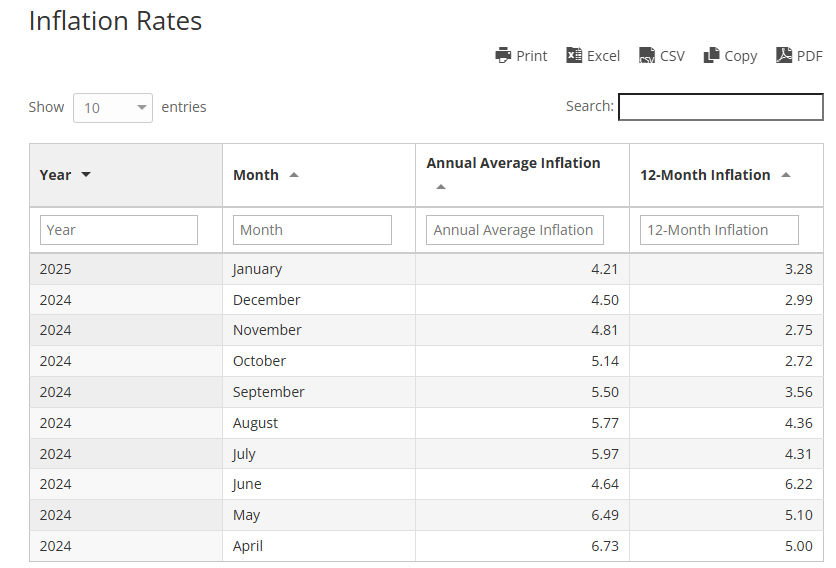This screenshot has width=836, height=568.
Task: Click annual average value 5.14
Action: pos(605,361)
